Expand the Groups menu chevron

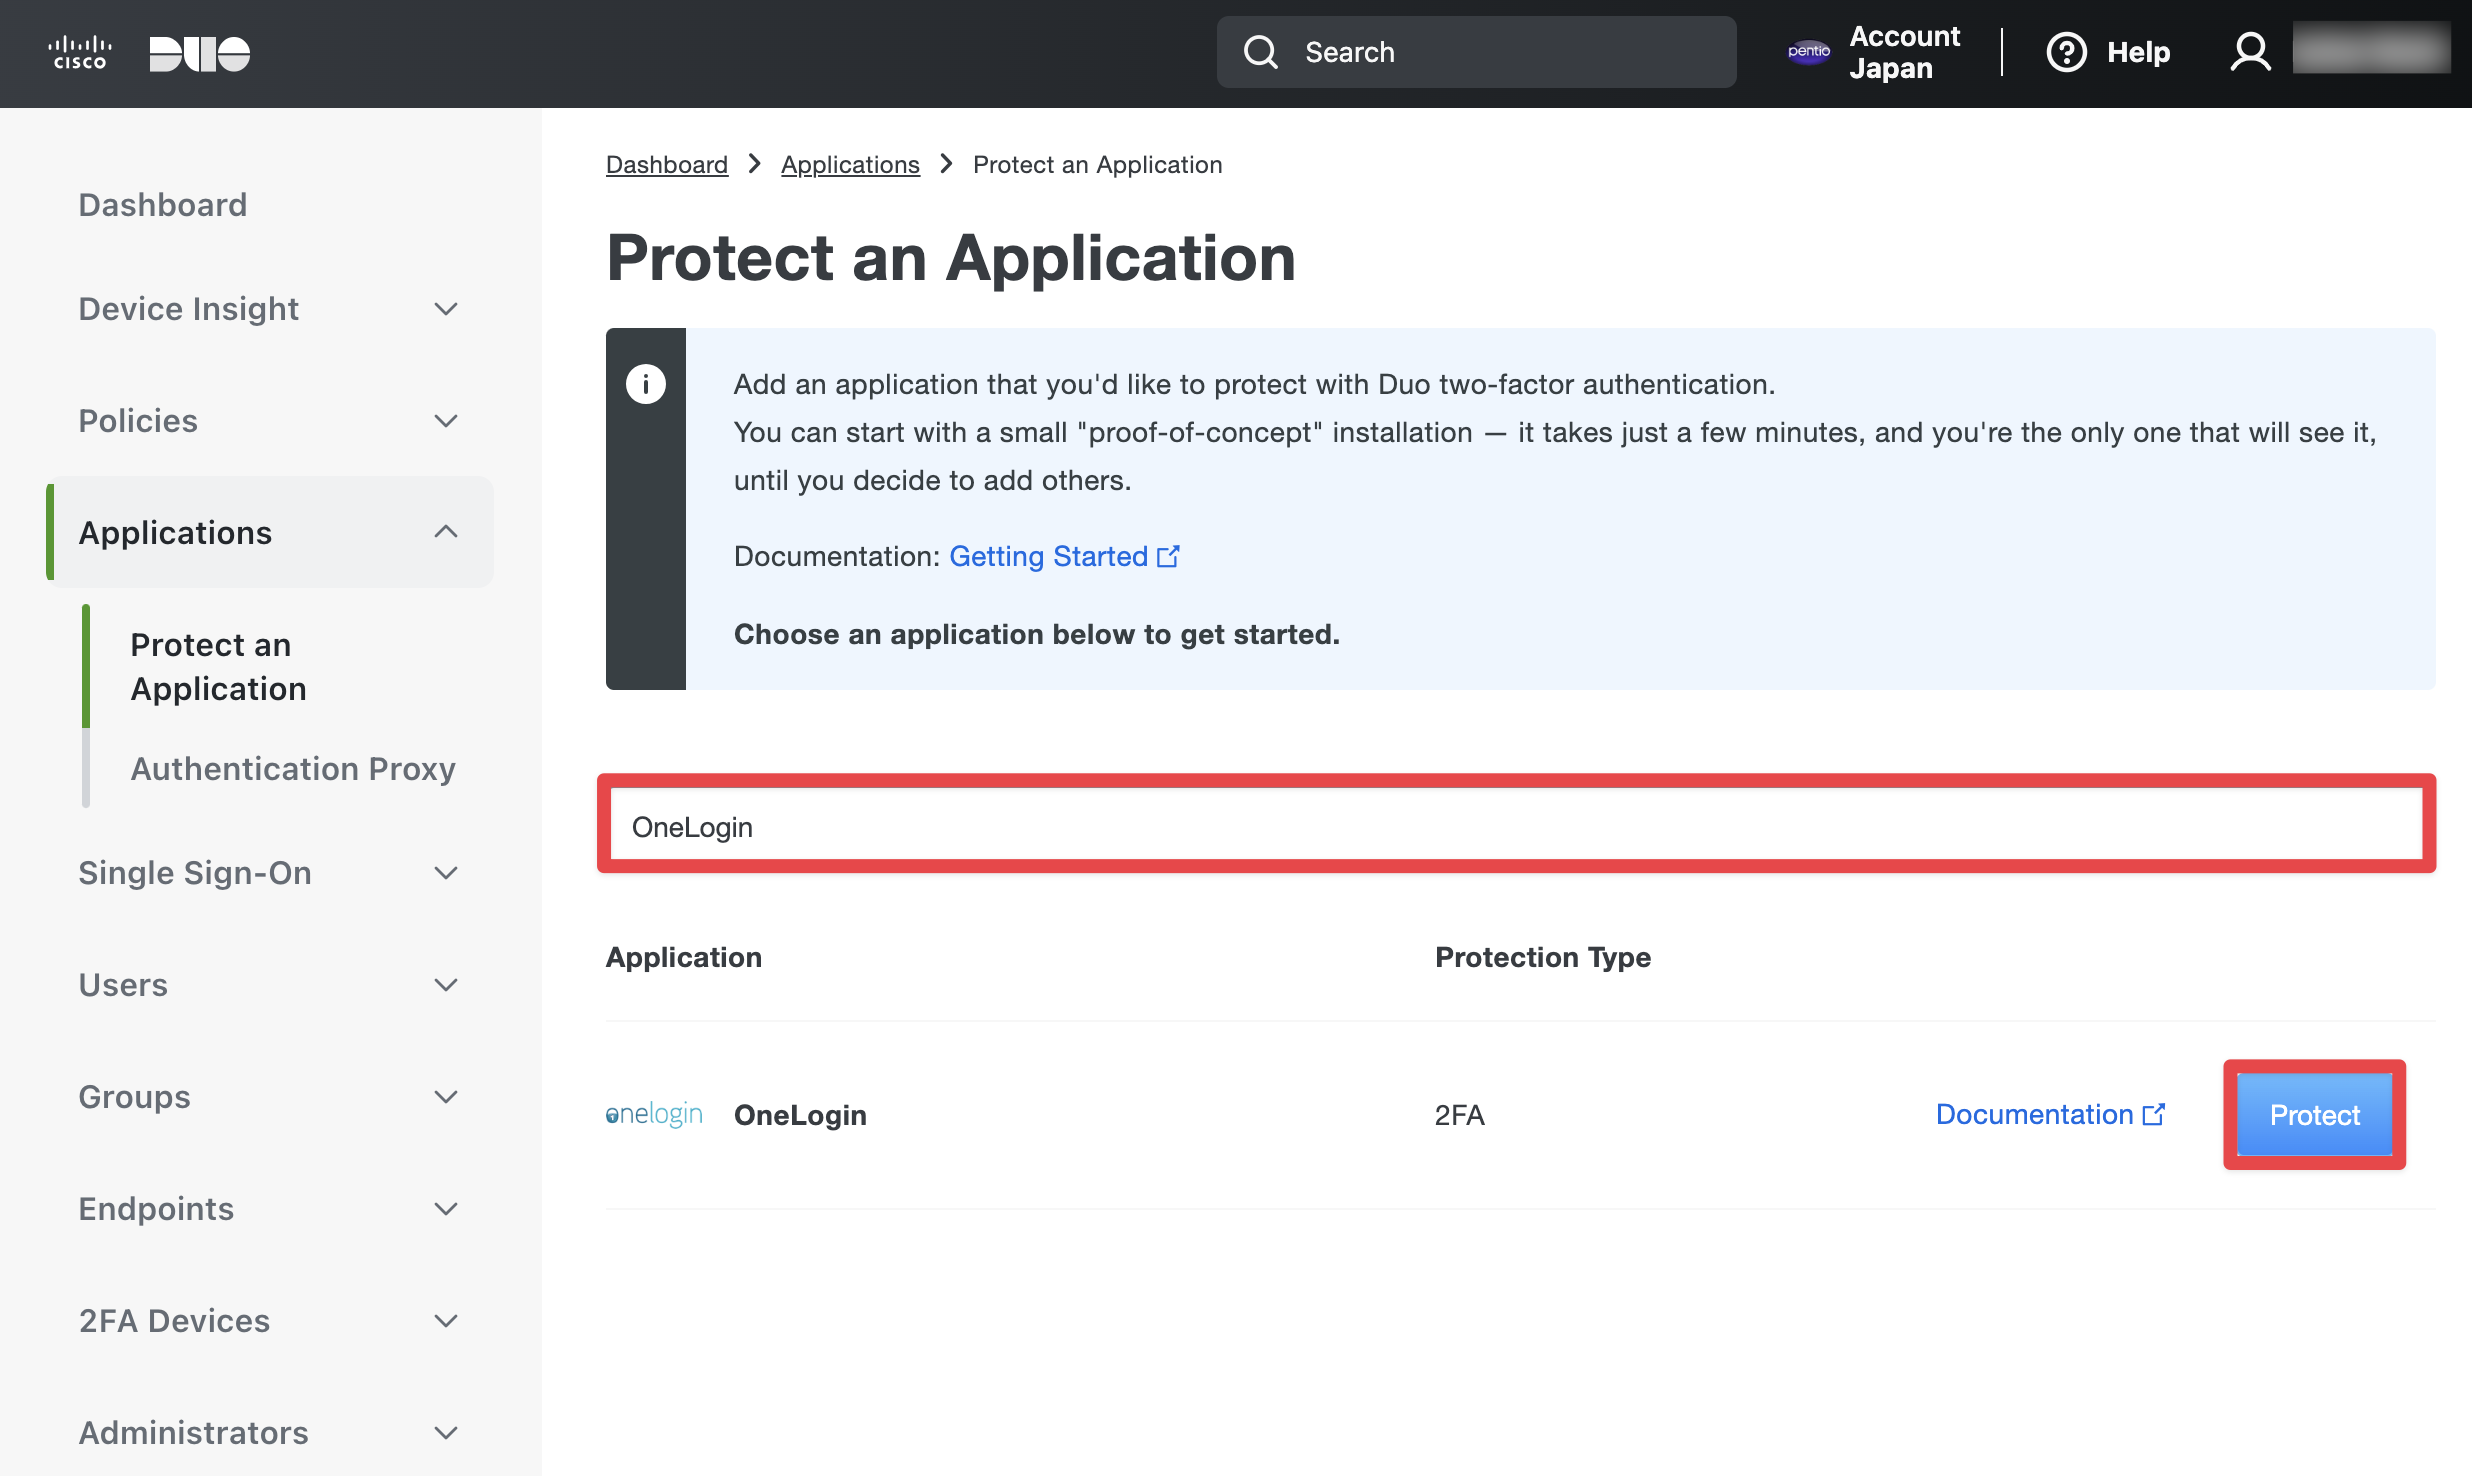446,1097
